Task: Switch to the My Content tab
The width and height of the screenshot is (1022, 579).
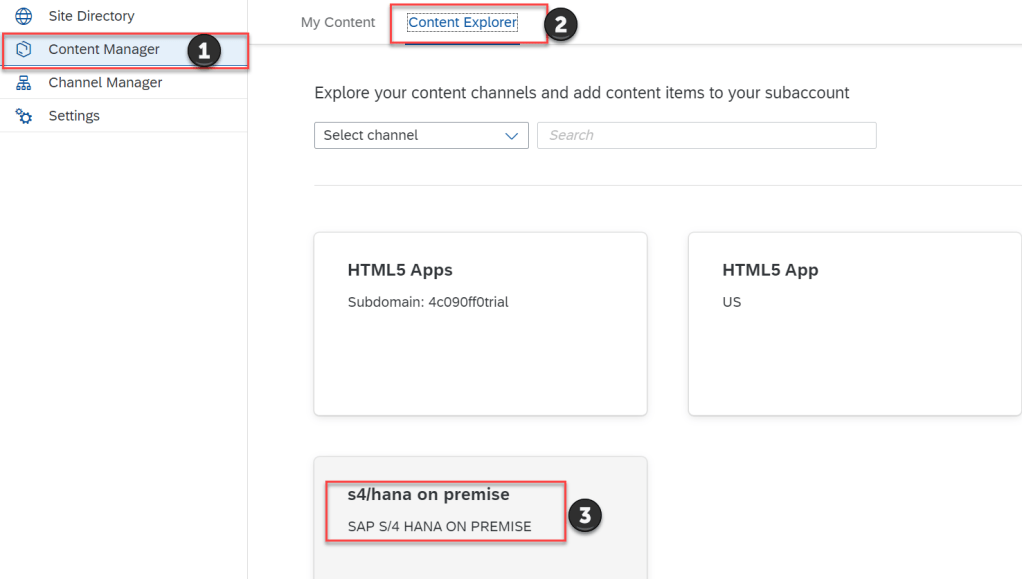Action: pos(338,22)
